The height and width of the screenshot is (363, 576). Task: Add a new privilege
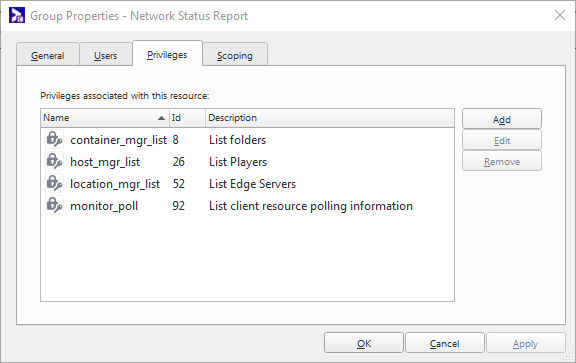pyautogui.click(x=502, y=119)
